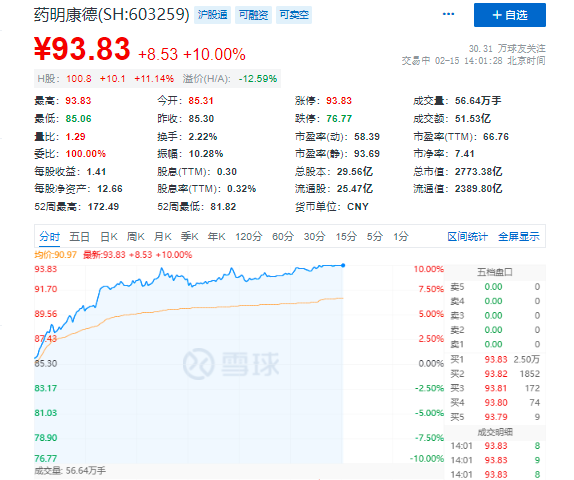Click the 买1 row with 2.50万
The width and height of the screenshot is (574, 480).
point(495,360)
